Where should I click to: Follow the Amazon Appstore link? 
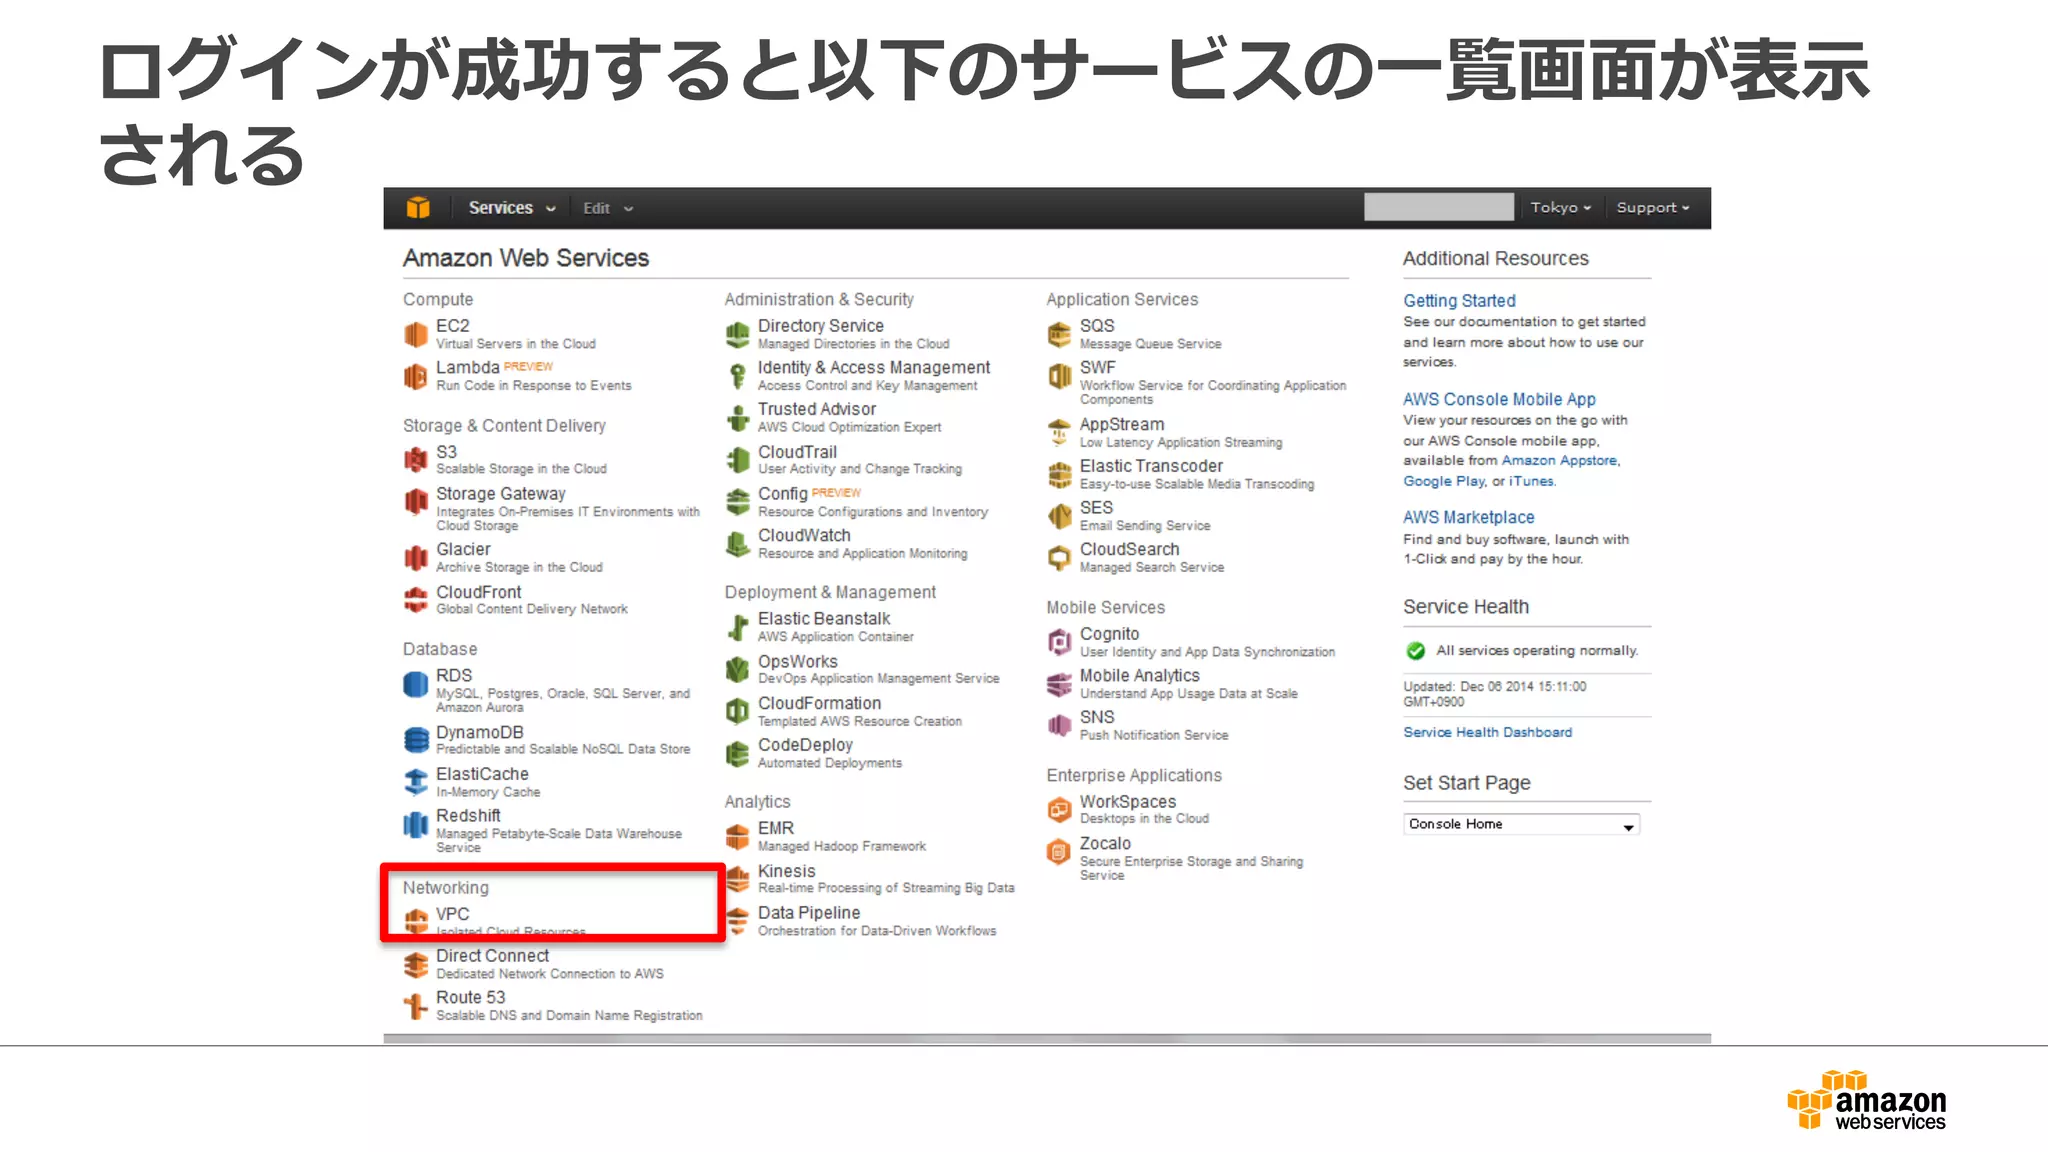click(x=1559, y=460)
